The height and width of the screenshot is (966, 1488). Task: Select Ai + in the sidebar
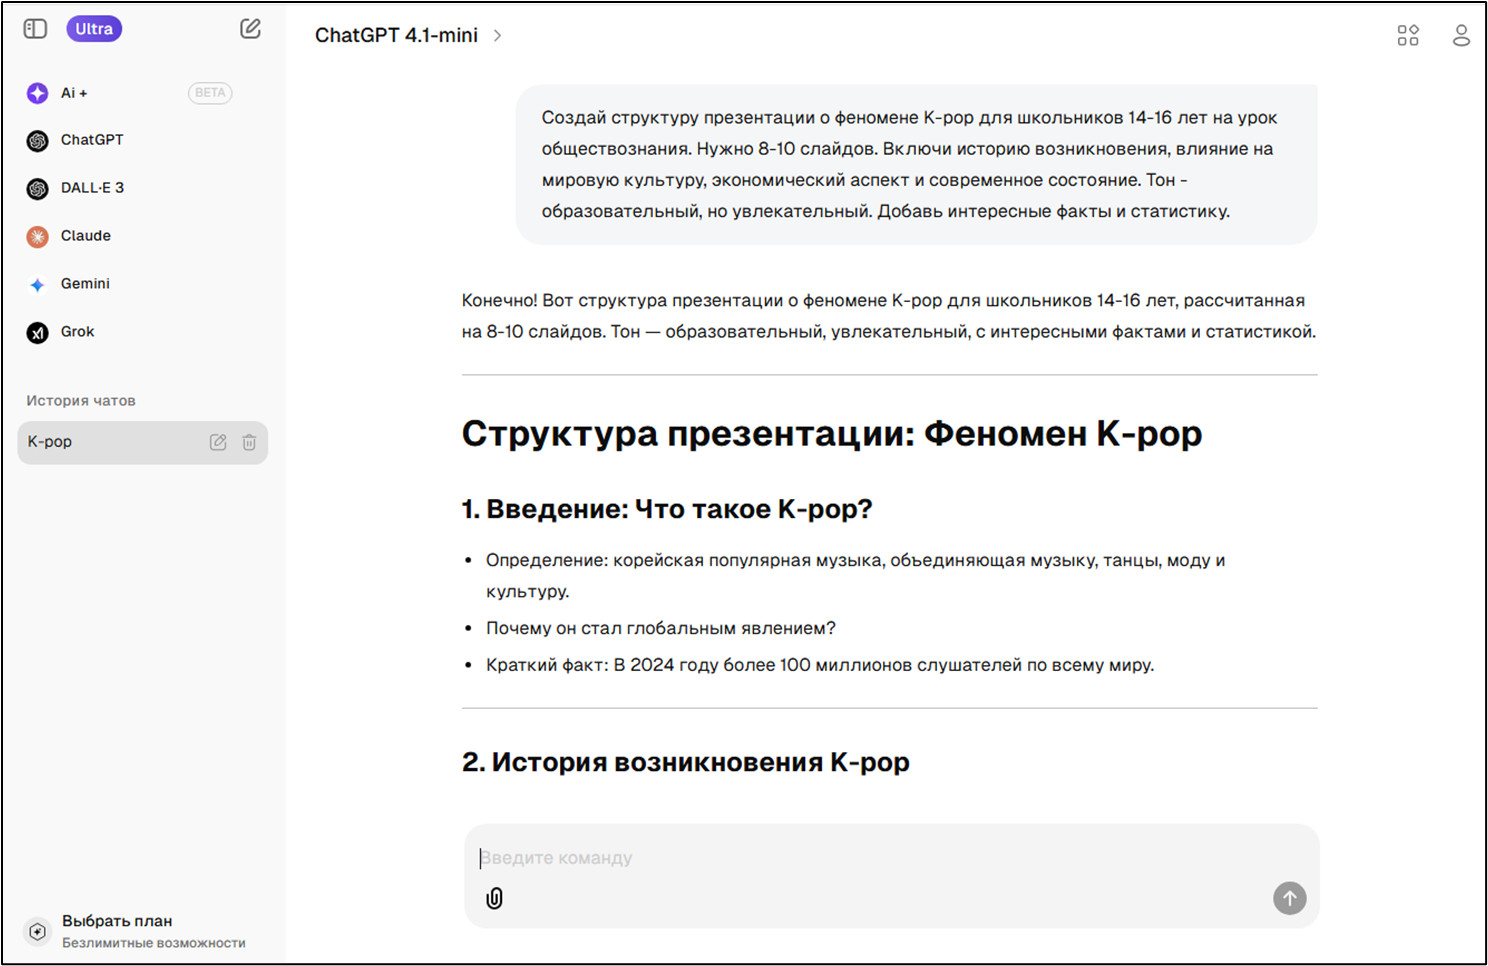(74, 93)
